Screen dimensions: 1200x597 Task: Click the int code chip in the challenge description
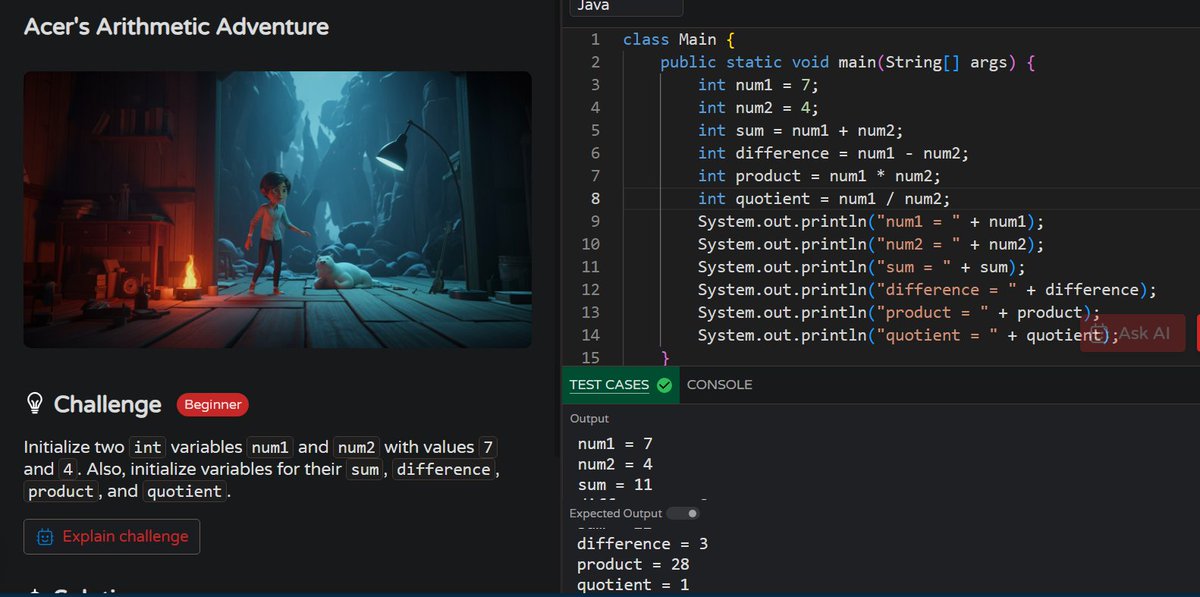tap(147, 447)
